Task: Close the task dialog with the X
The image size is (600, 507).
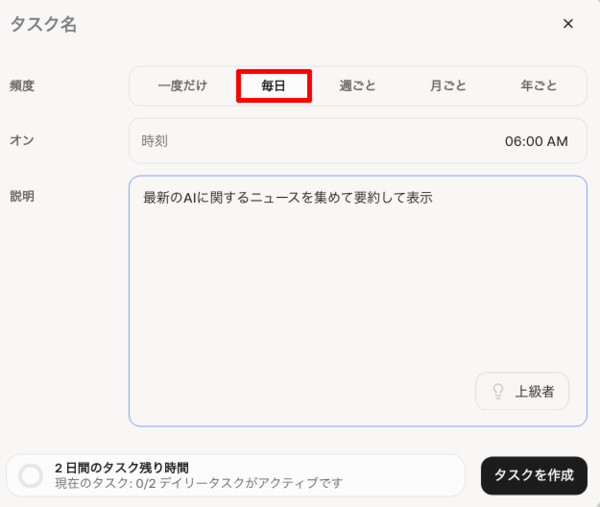Action: click(568, 24)
